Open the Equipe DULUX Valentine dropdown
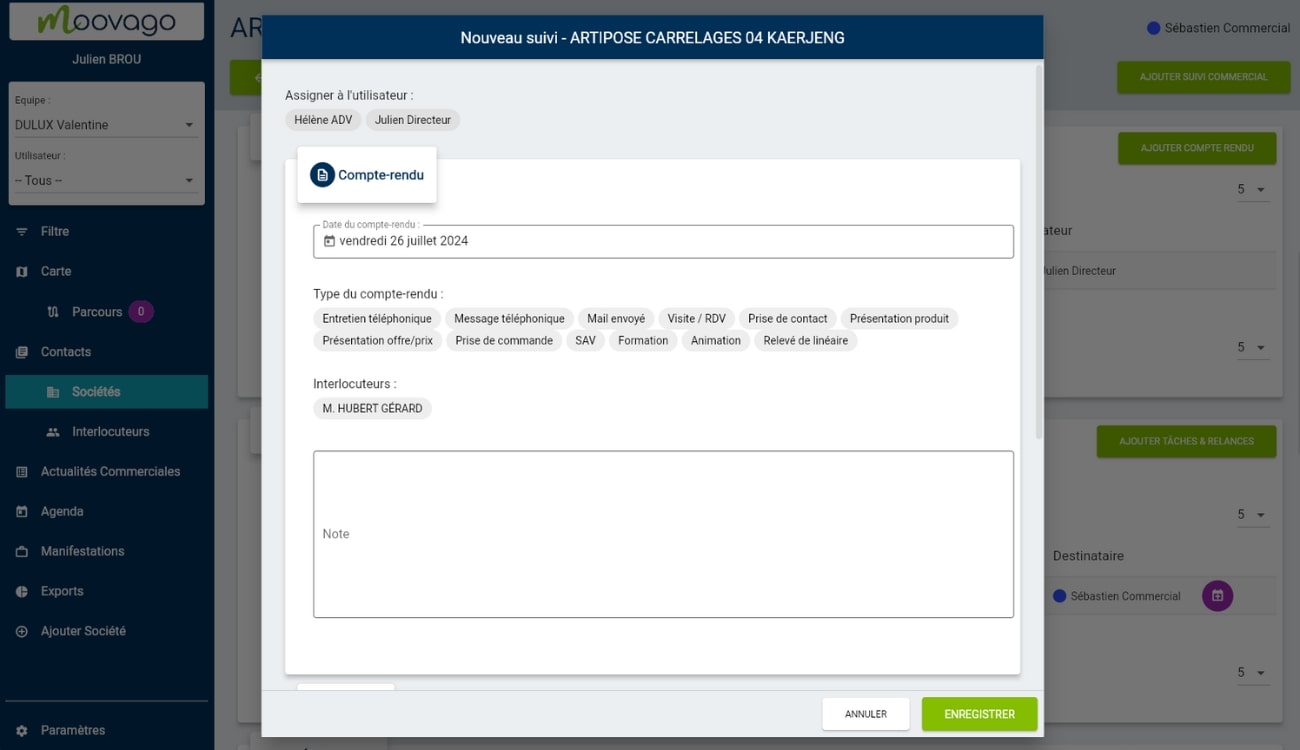Viewport: 1300px width, 750px height. [105, 125]
